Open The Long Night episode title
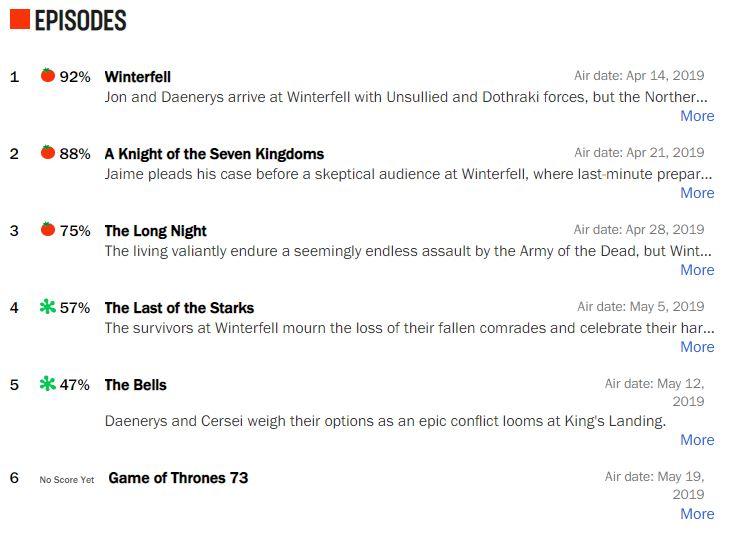732x538 pixels. 155,231
